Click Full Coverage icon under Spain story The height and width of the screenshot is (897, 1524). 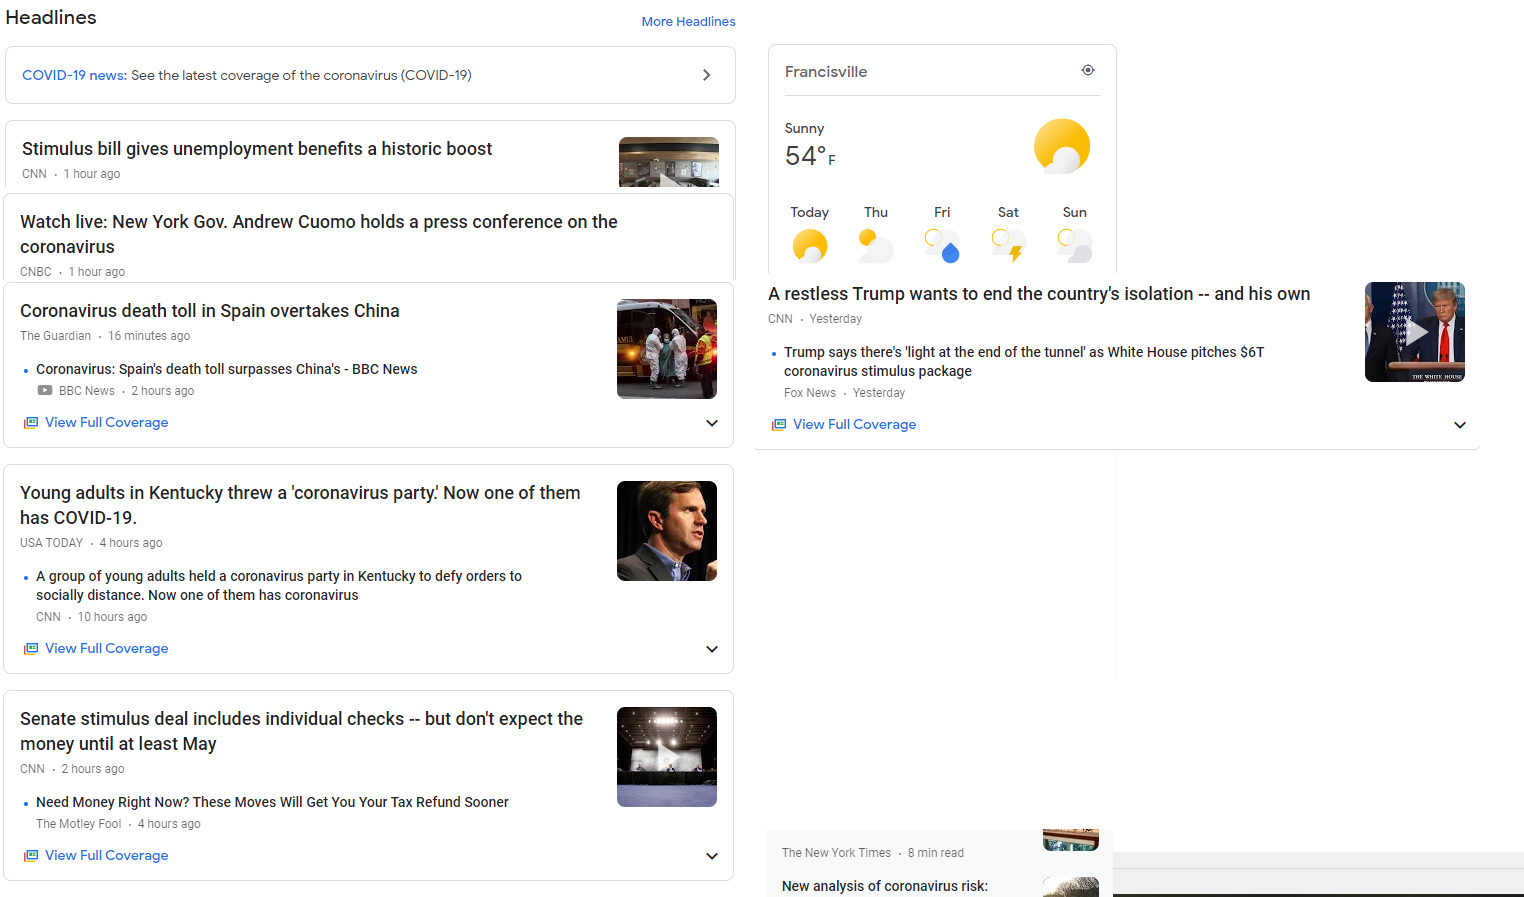(31, 423)
